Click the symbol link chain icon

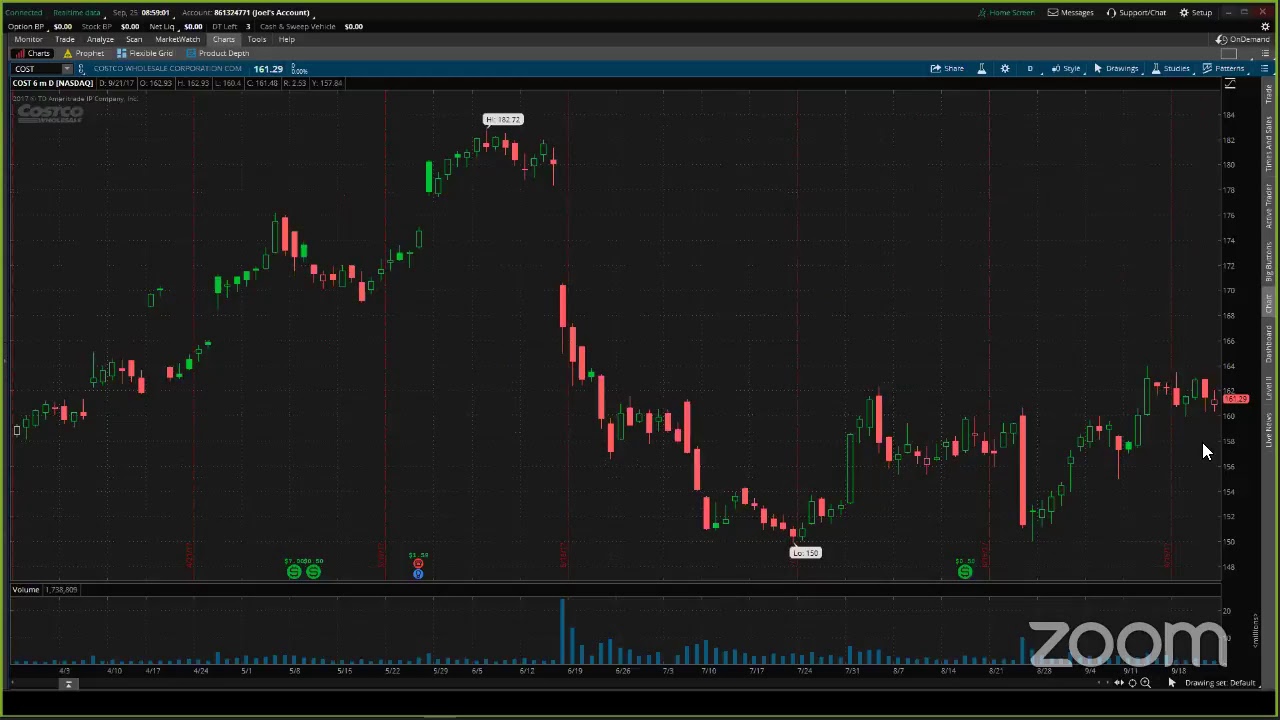(82, 69)
